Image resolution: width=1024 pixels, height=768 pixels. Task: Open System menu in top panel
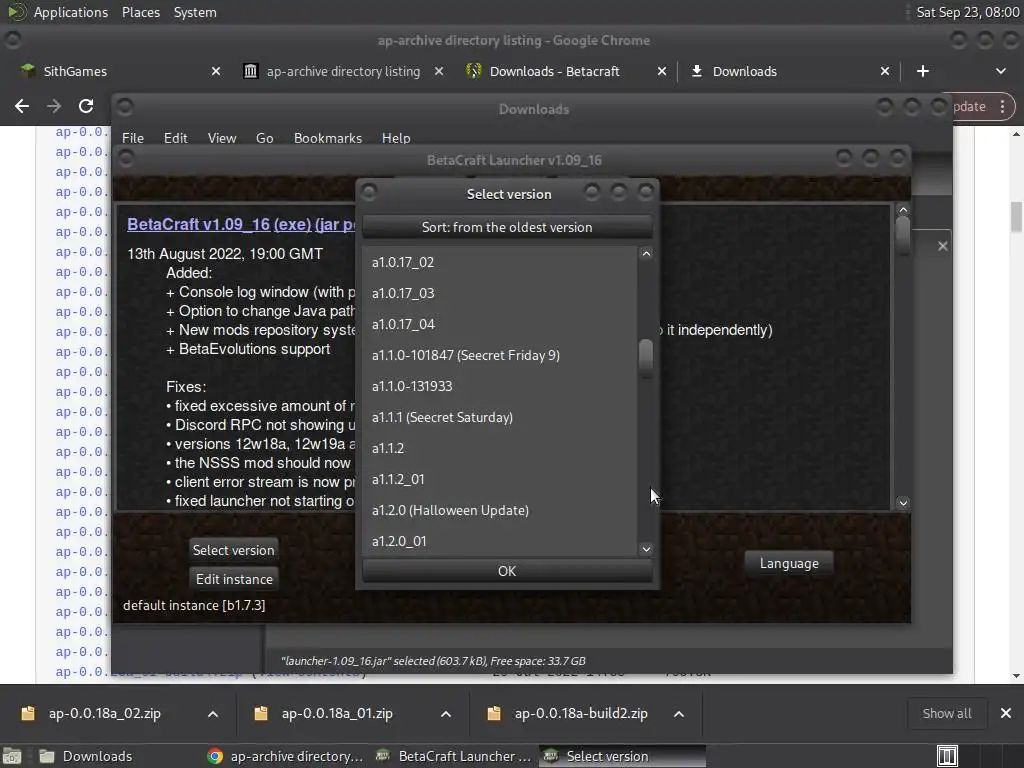tap(195, 12)
